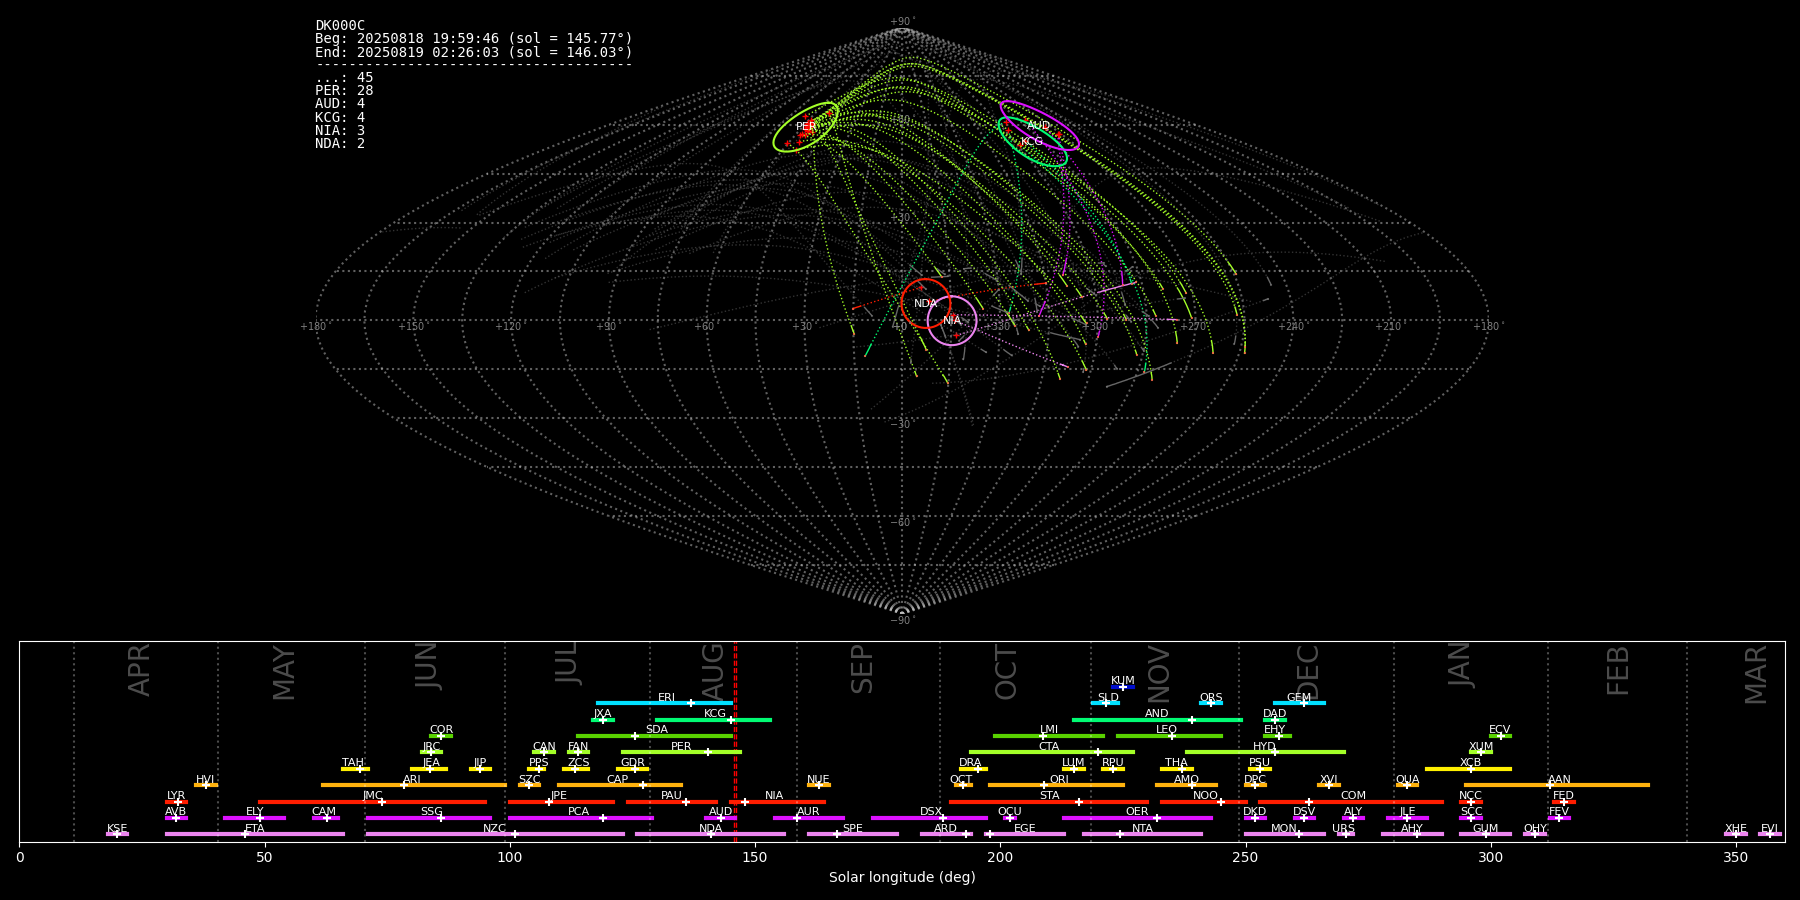This screenshot has height=900, width=1800.
Task: Click the LEO shower label in timeline
Action: (x=1167, y=730)
